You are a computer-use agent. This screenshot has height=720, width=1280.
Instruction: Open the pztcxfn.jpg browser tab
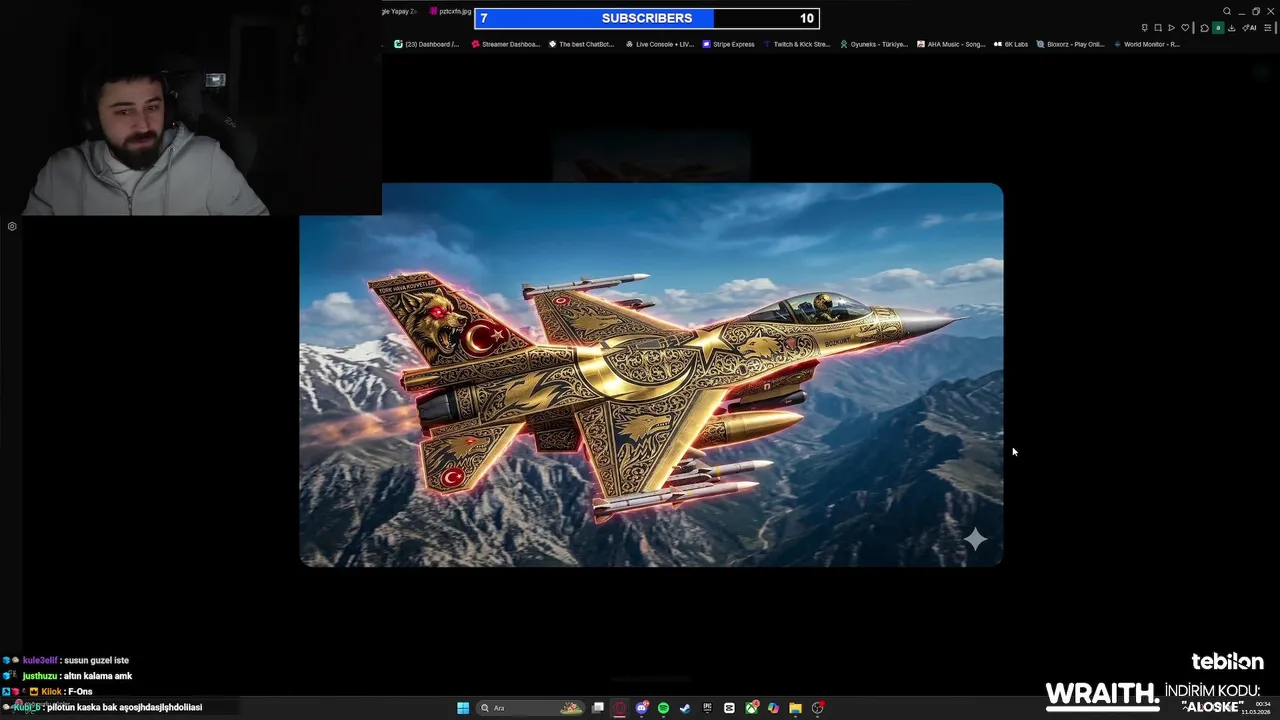449,11
